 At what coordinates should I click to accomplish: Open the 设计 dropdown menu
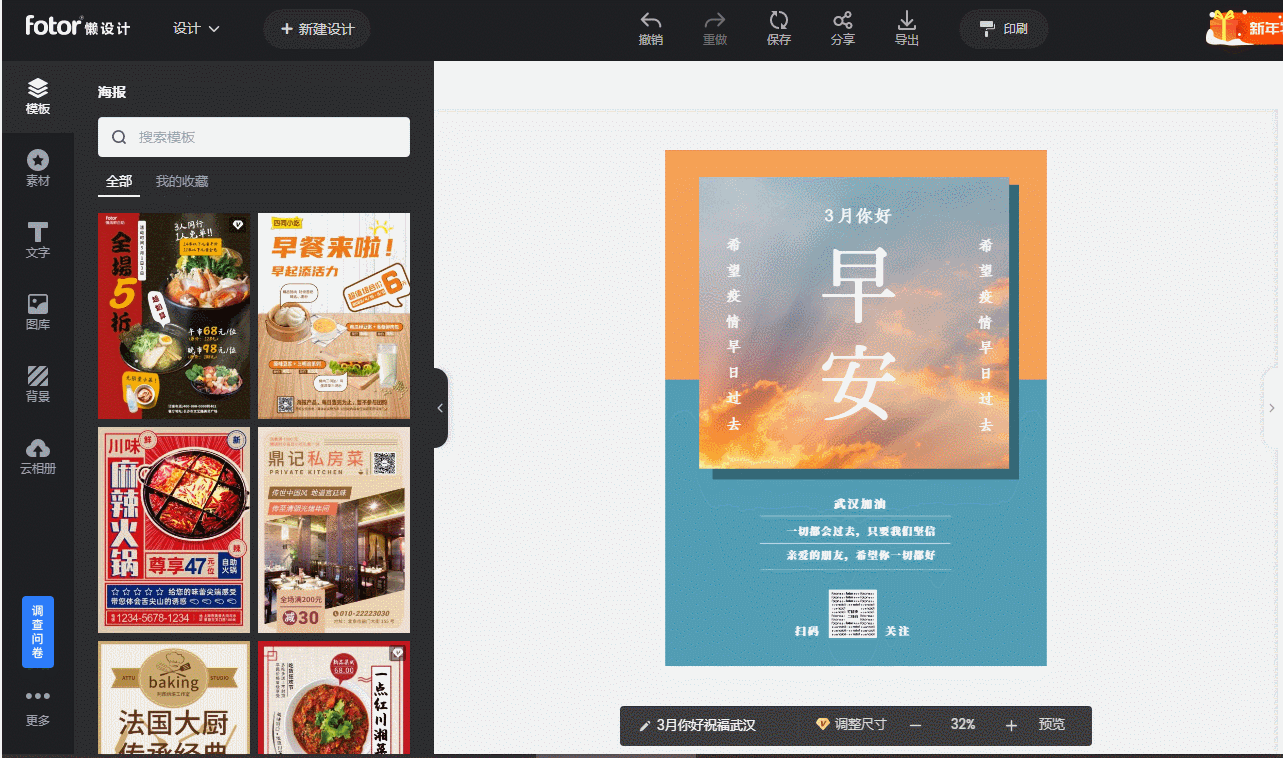click(x=196, y=29)
